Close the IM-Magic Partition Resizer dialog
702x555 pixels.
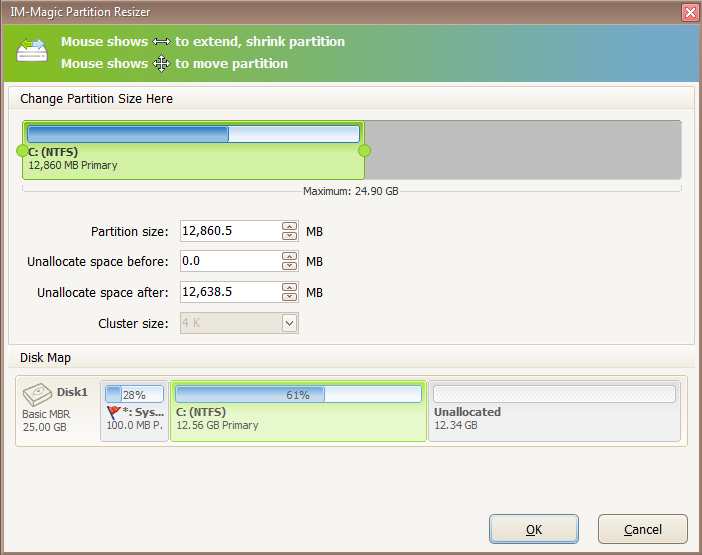[x=690, y=13]
